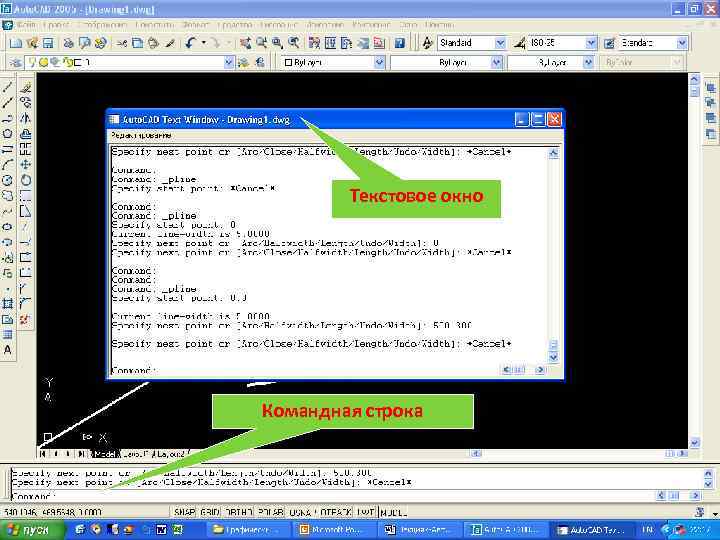Toggle LWT lineweight display
720x540 pixels.
click(x=366, y=512)
